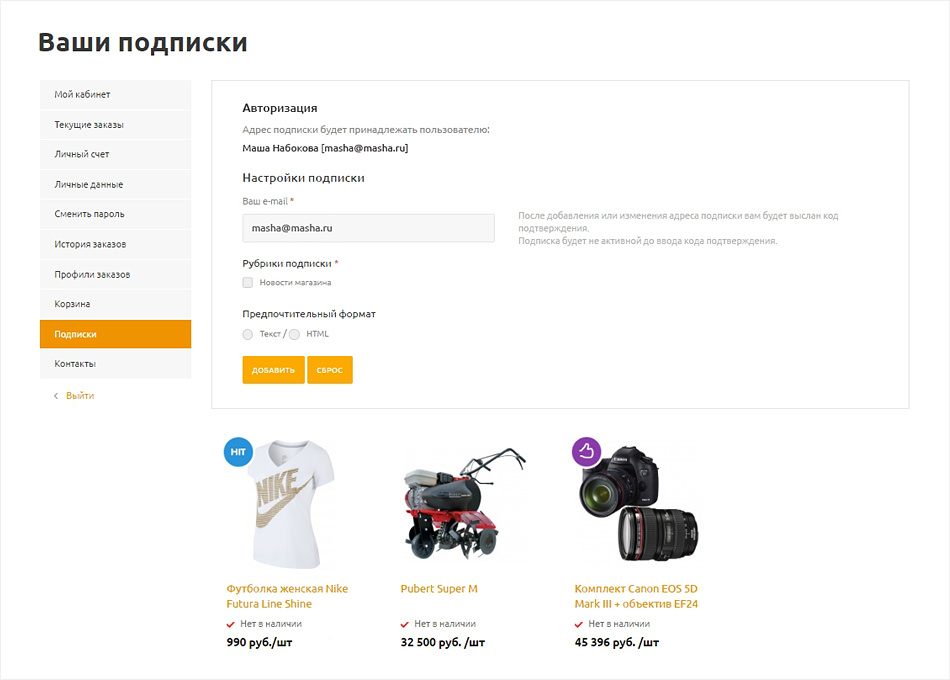Select the HTML format radio button

coord(294,335)
